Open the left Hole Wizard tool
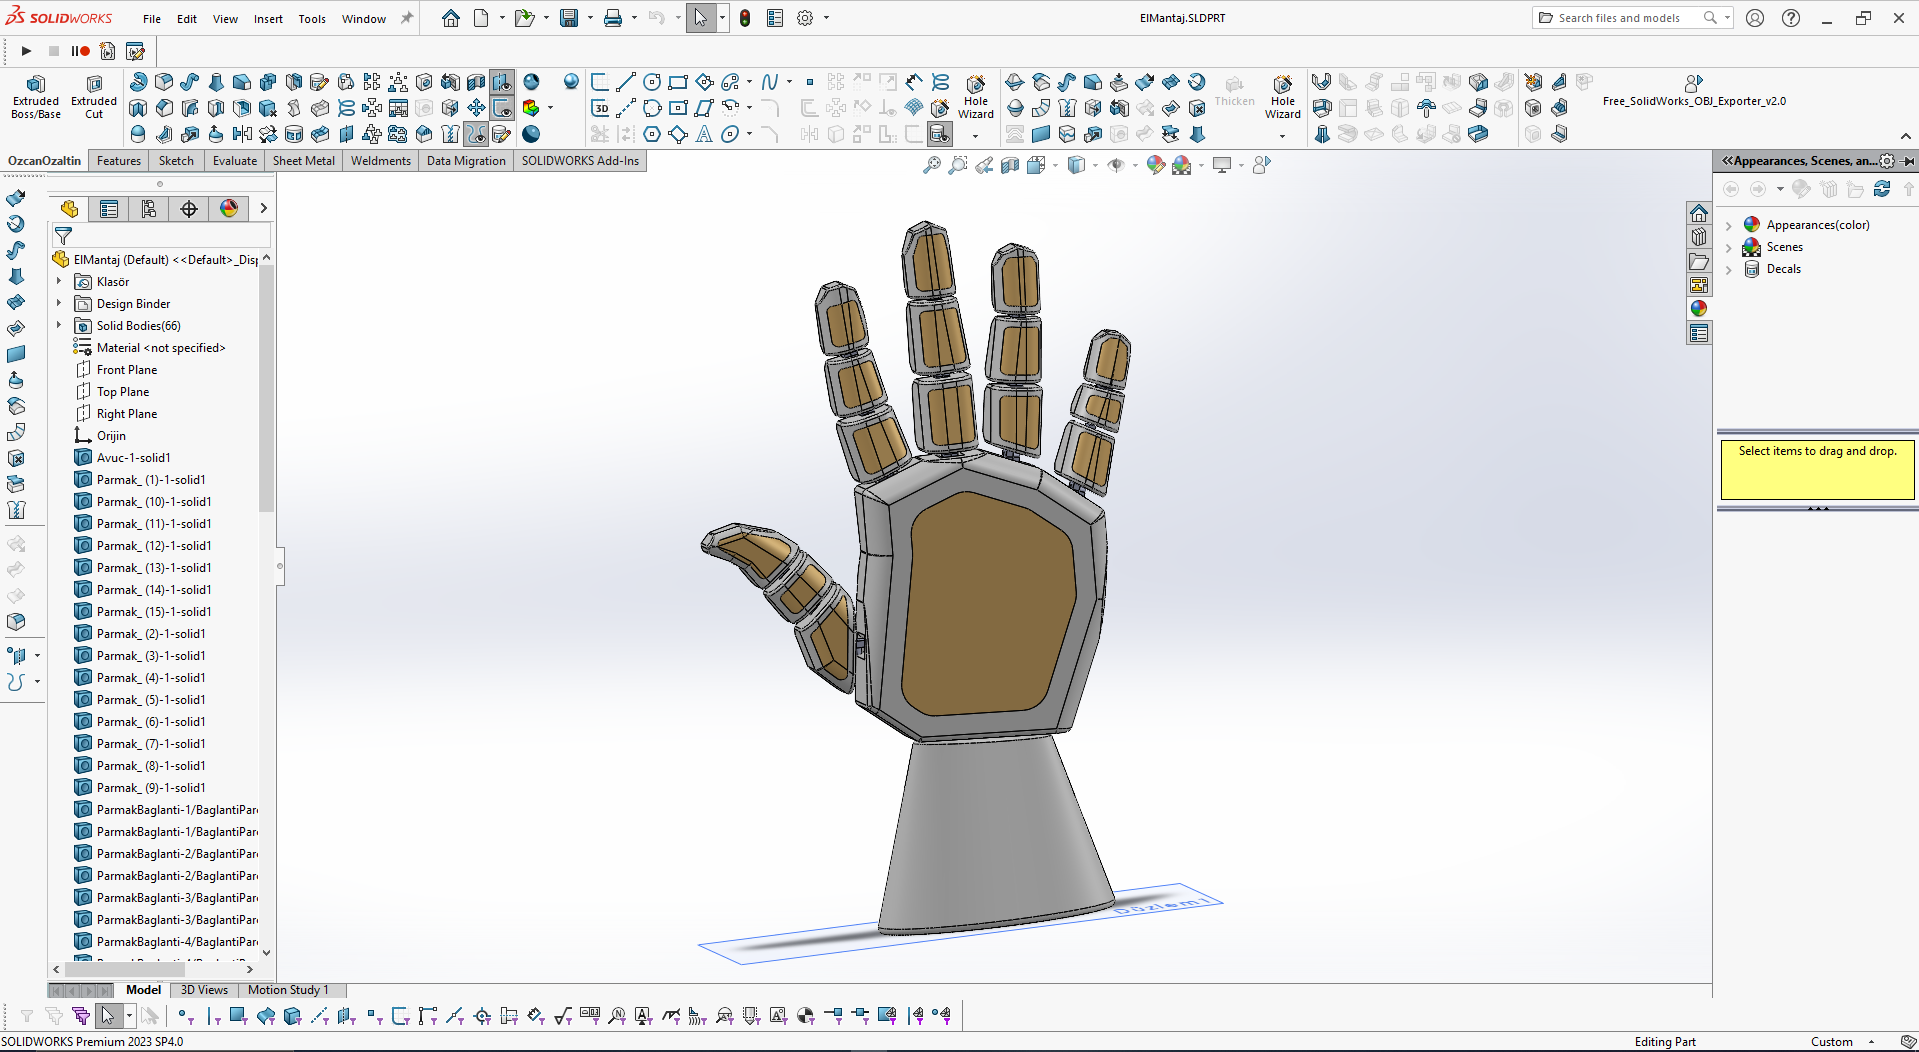The width and height of the screenshot is (1919, 1052). (x=976, y=97)
